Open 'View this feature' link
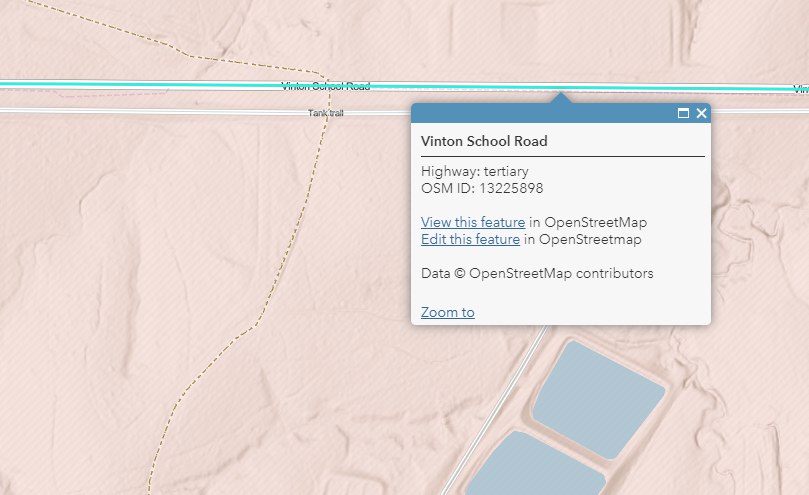This screenshot has width=809, height=495. point(473,222)
